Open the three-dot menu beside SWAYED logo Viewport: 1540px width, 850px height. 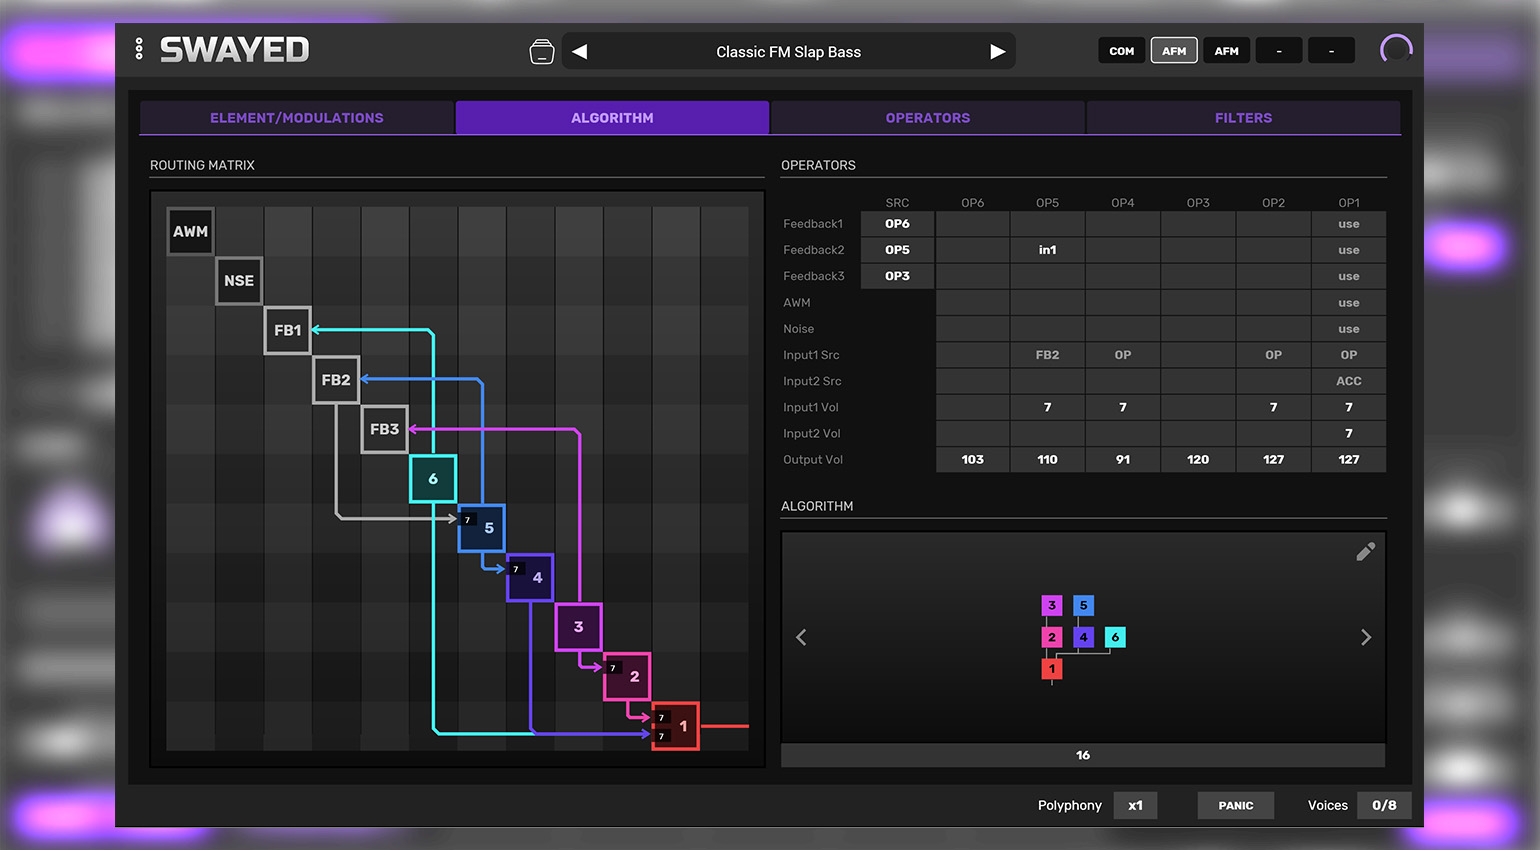pos(139,49)
